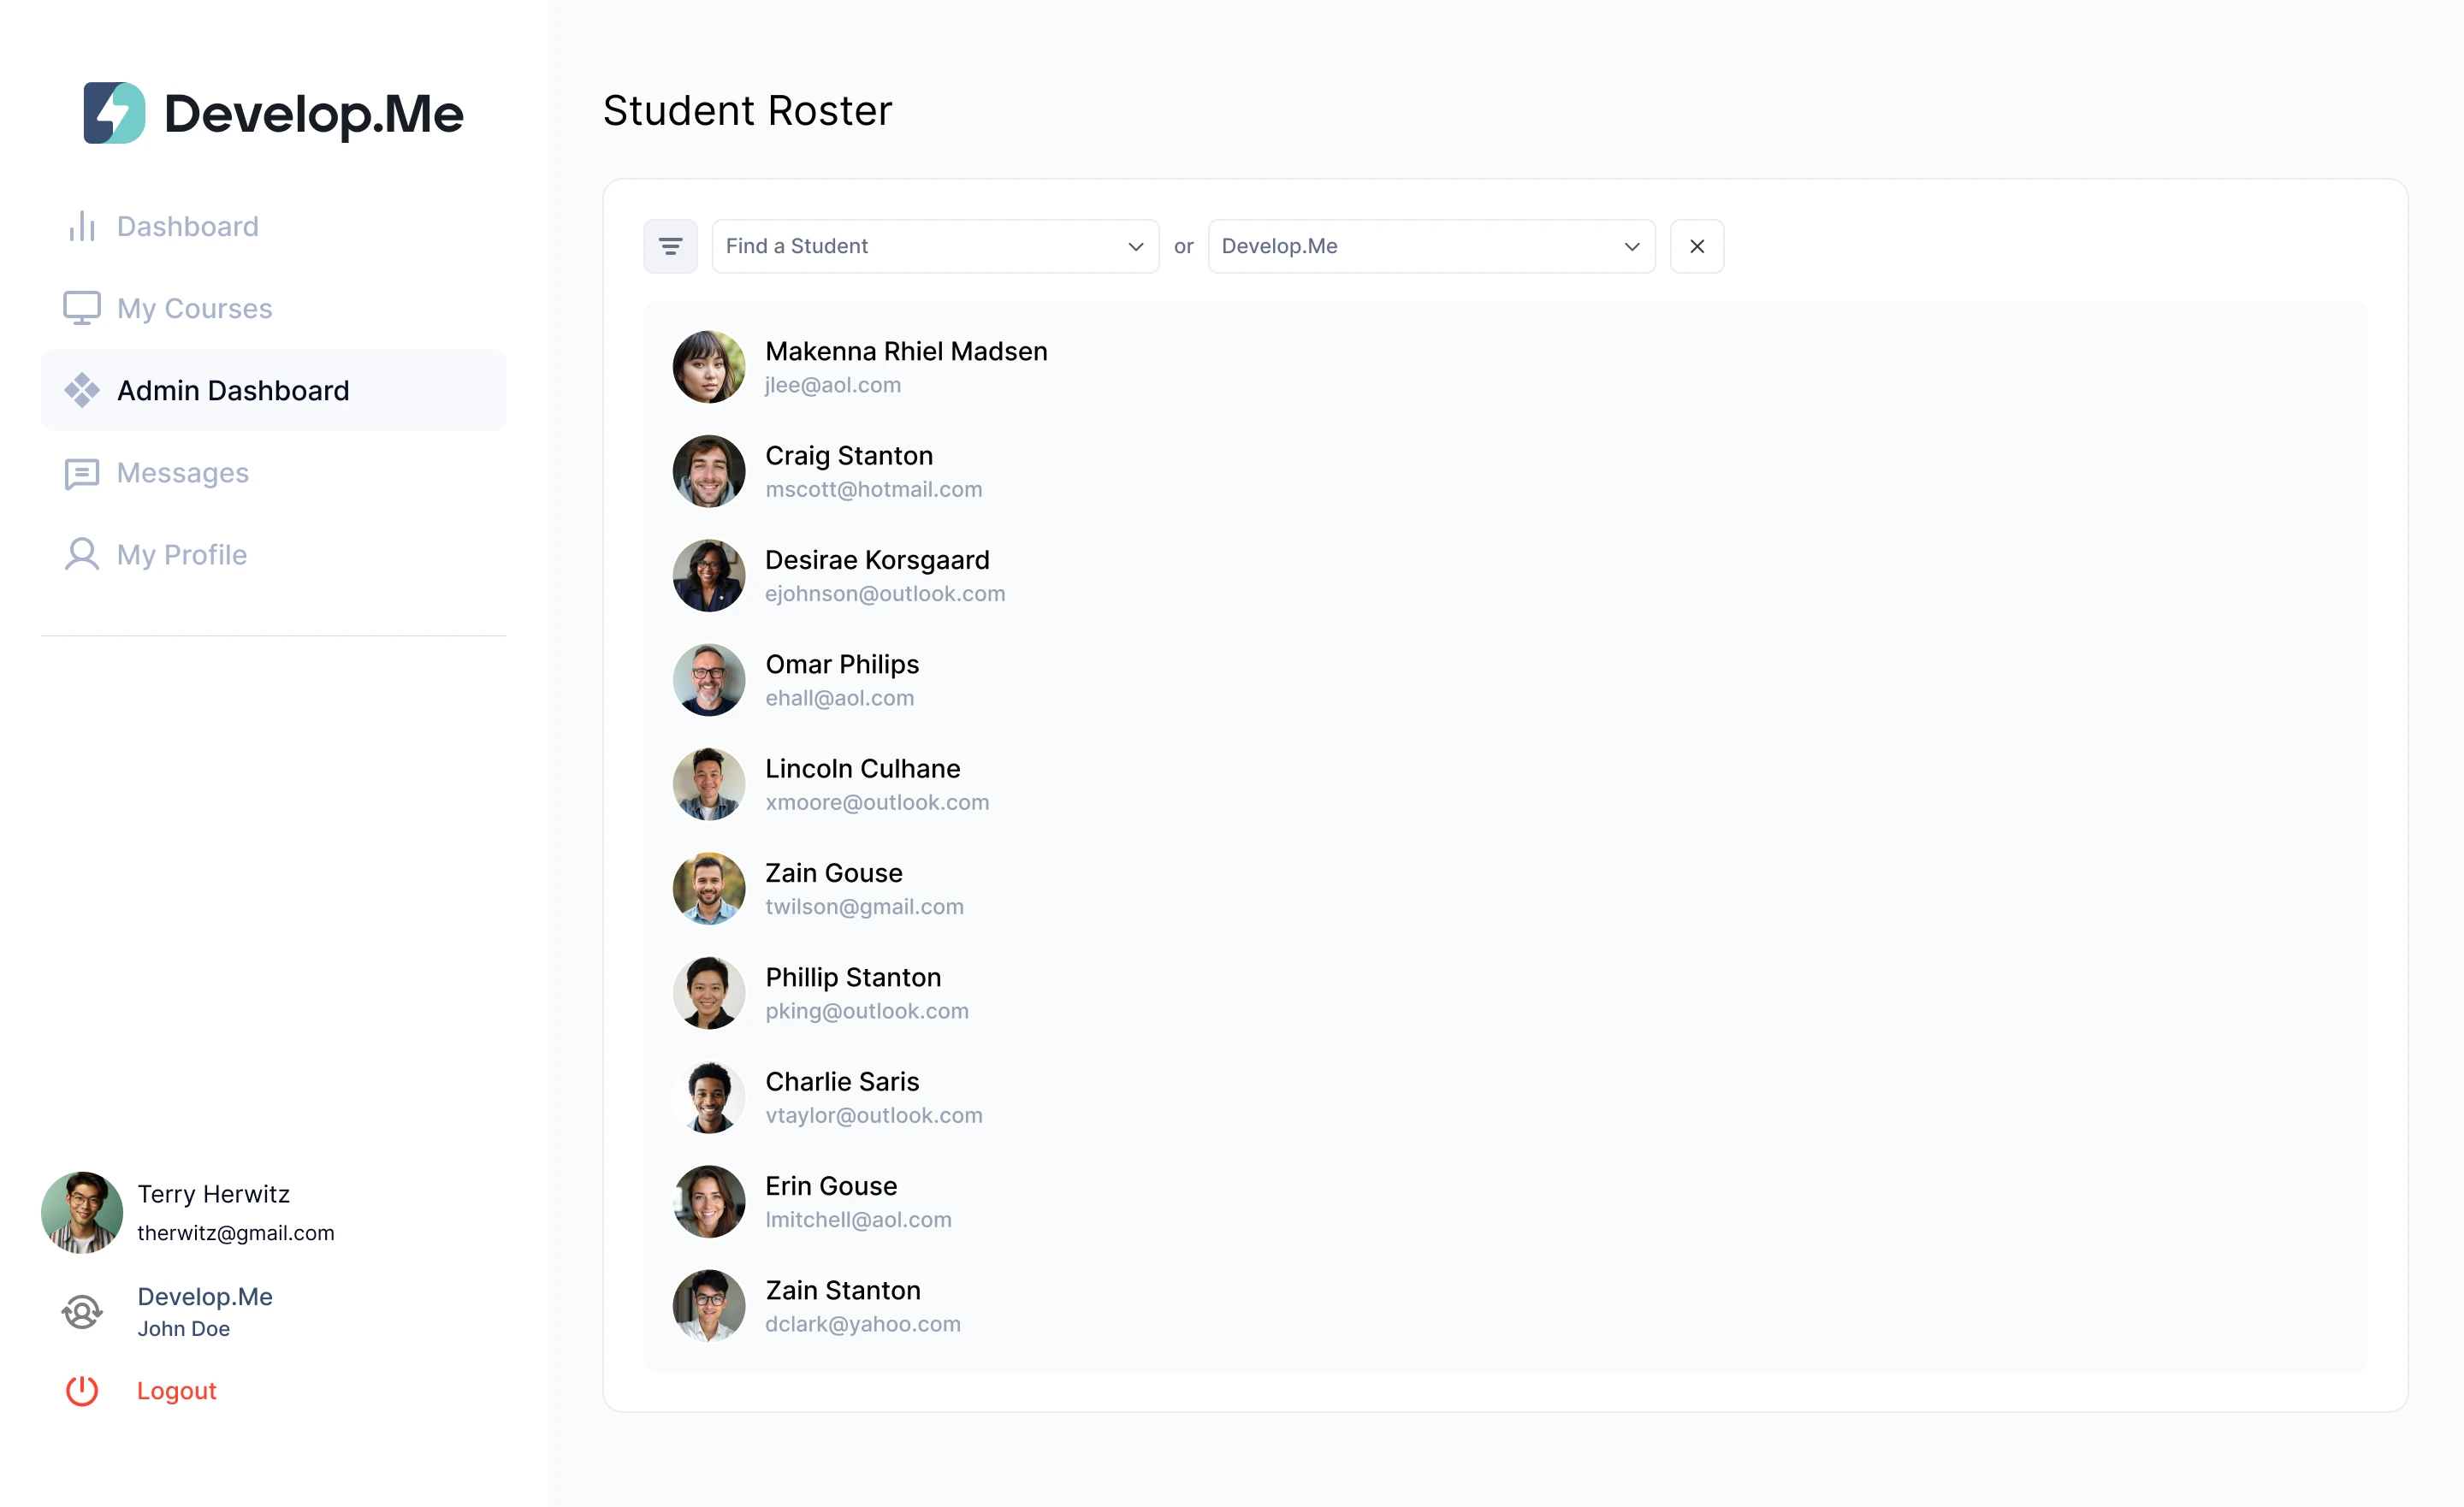Click the account switch icon beside Develop.Me
This screenshot has height=1507, width=2464.
point(81,1311)
